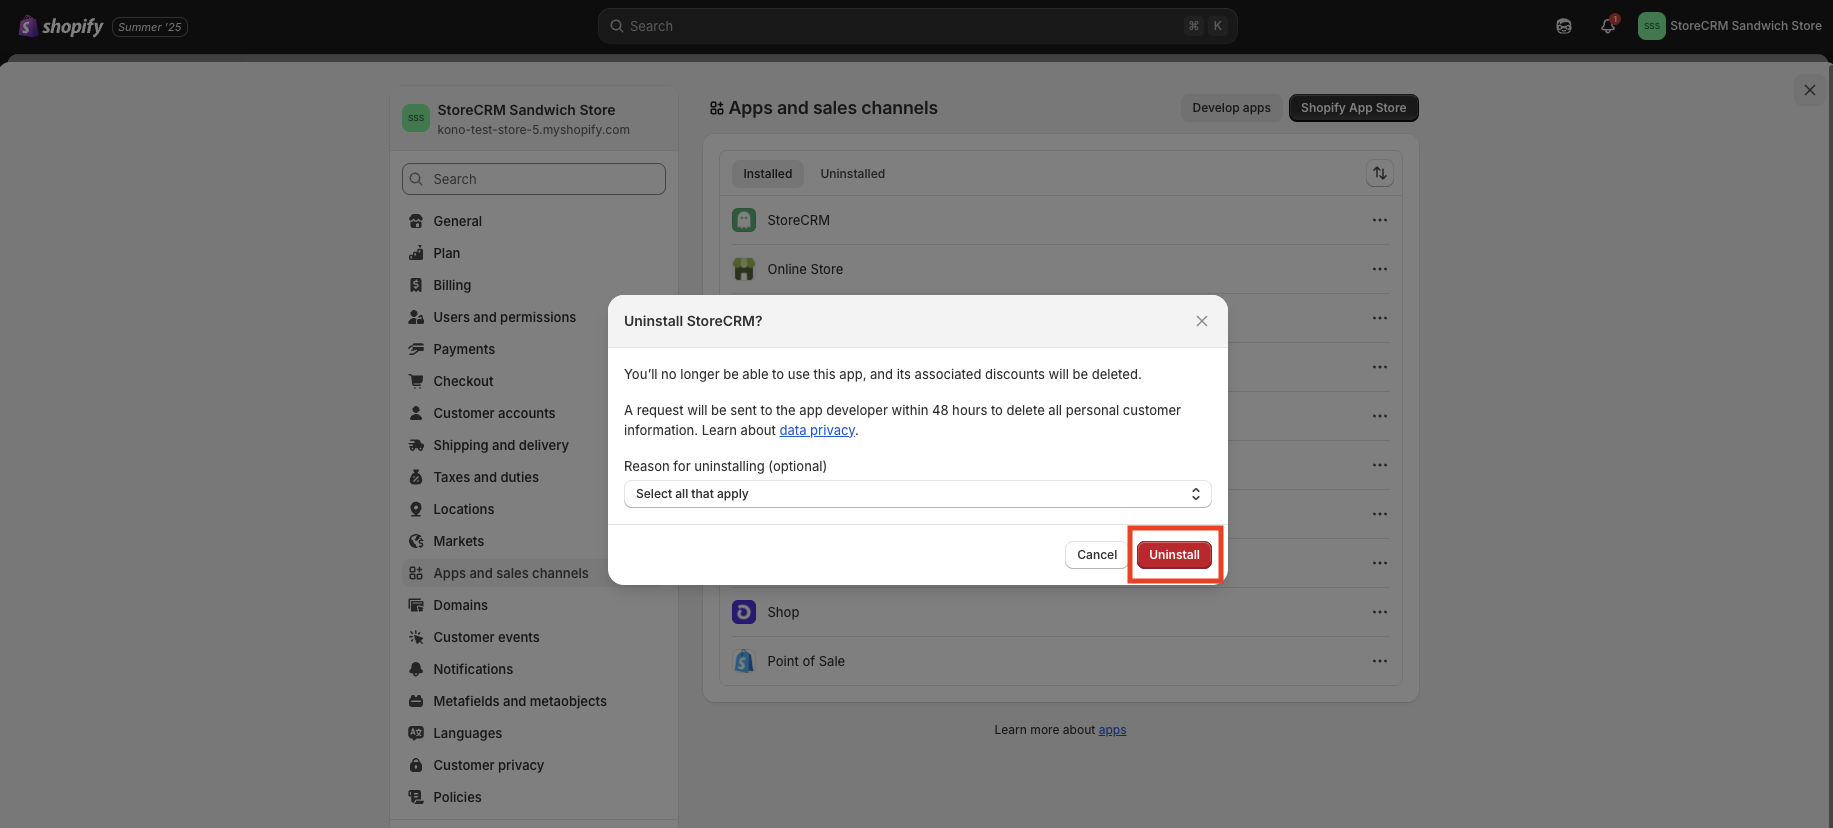Open the Sidekick assistant icon in the top bar
The width and height of the screenshot is (1833, 828).
coord(1564,26)
